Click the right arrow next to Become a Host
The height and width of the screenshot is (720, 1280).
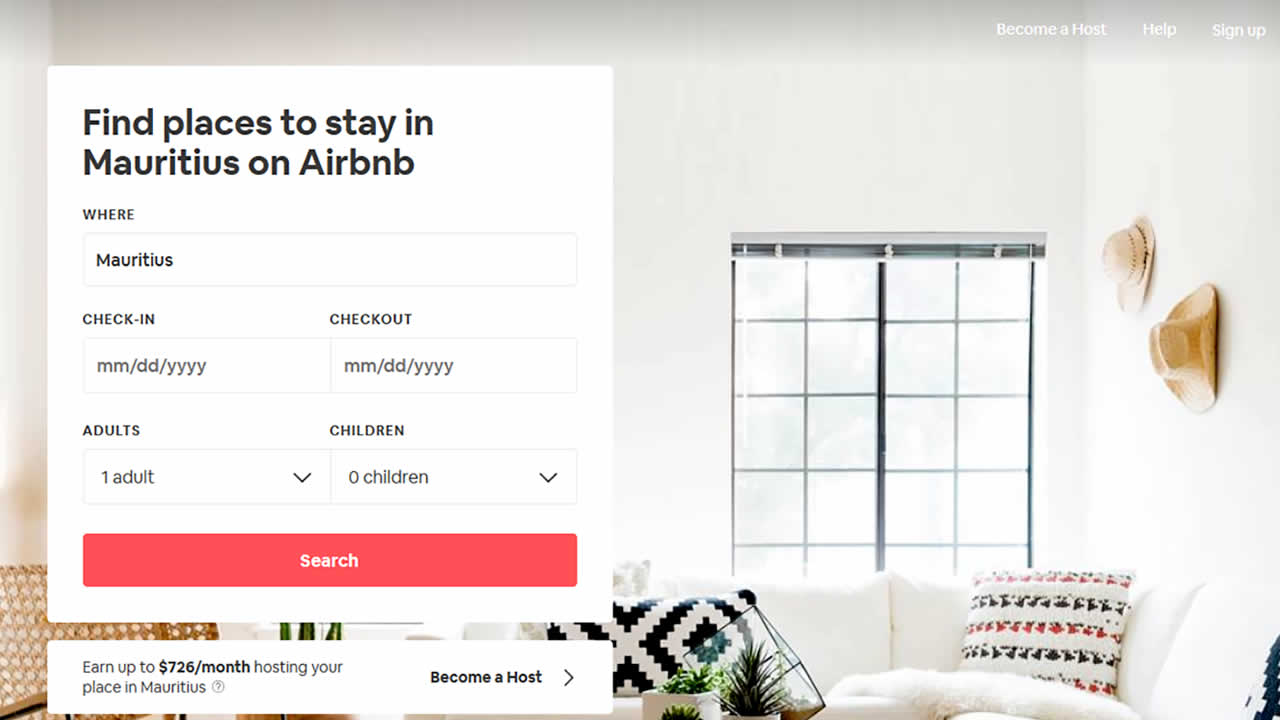(568, 677)
